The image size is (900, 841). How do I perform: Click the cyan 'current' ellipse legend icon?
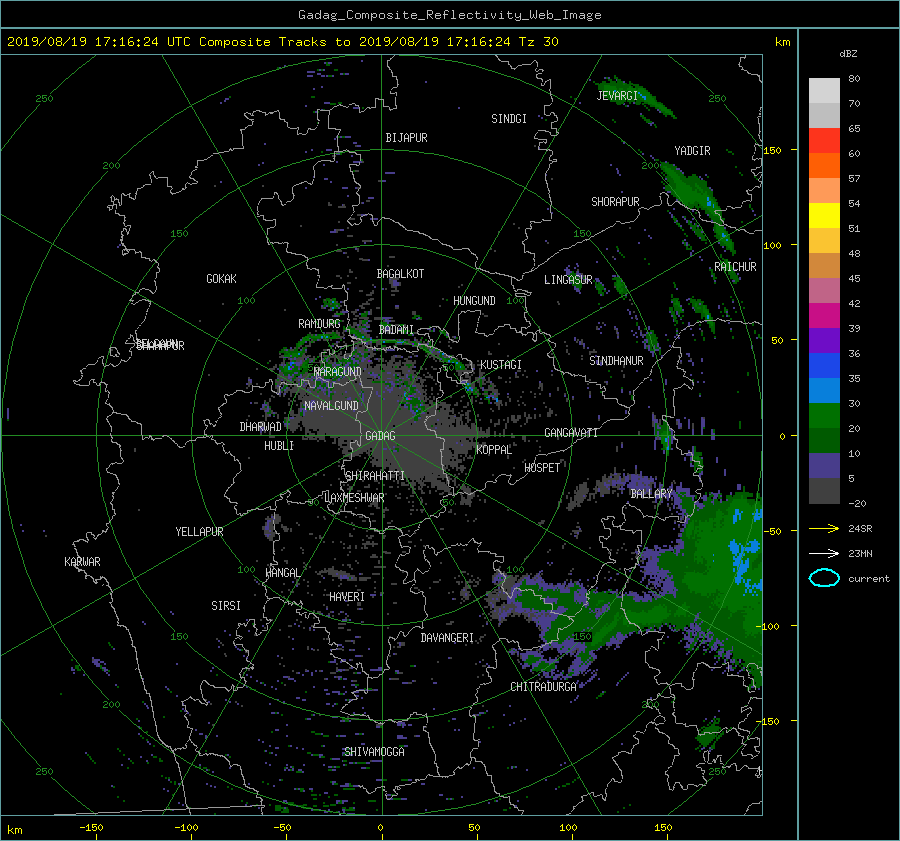coord(824,578)
